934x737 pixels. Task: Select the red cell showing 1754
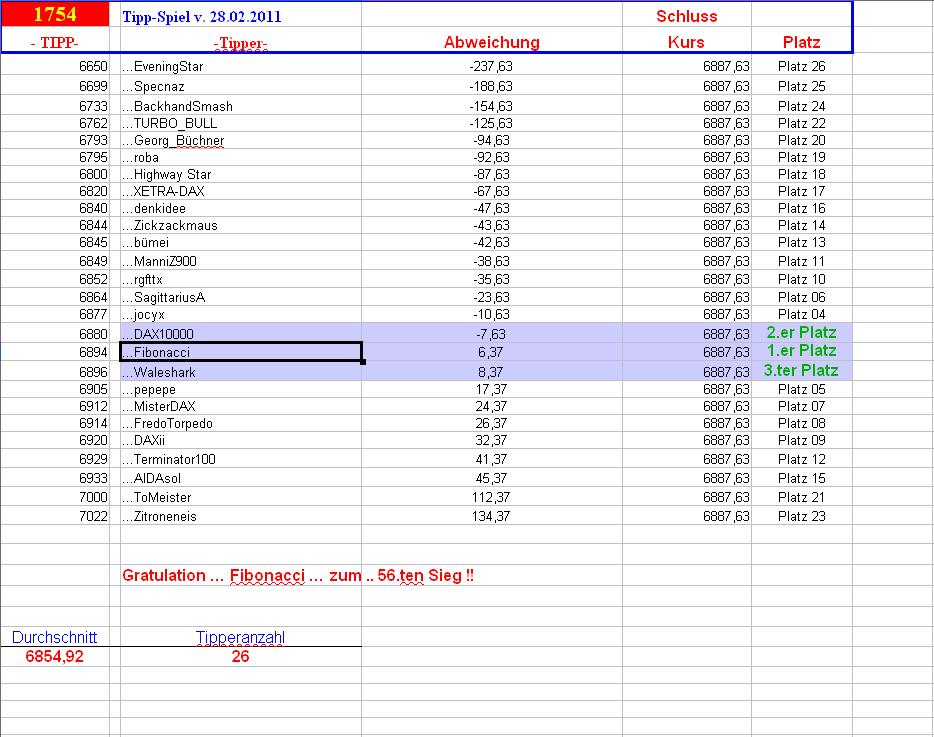(55, 14)
